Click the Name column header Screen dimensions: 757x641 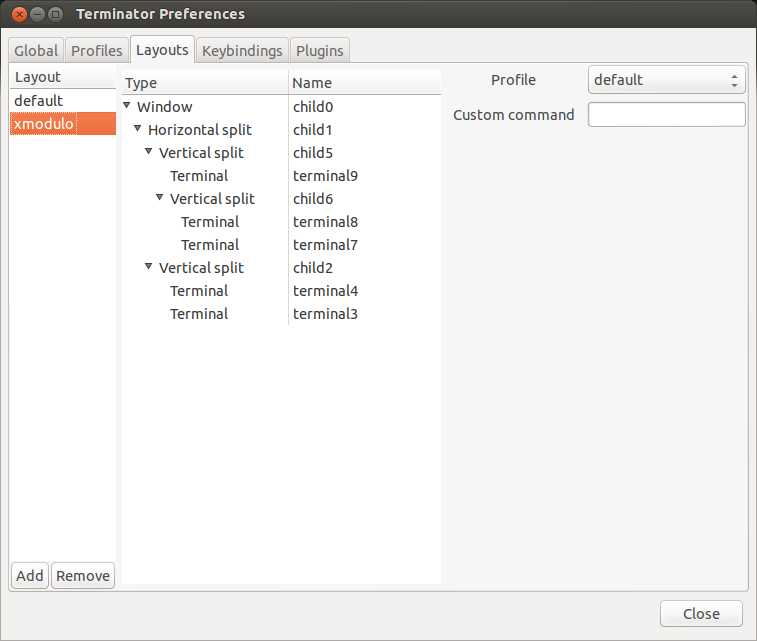[x=365, y=83]
